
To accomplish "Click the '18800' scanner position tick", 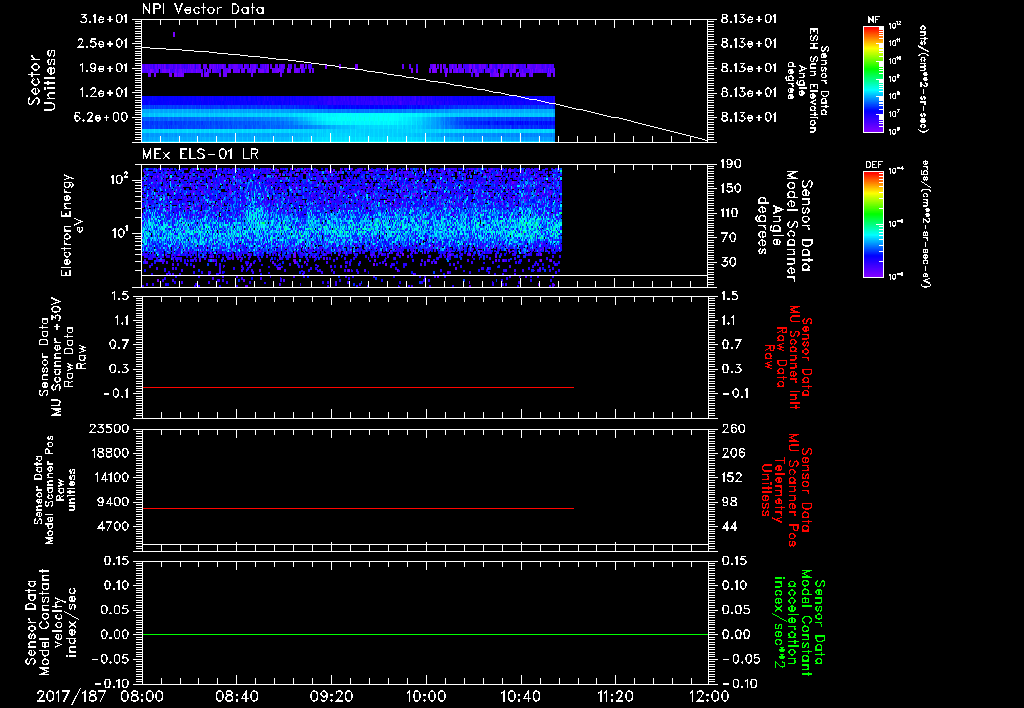I will pyautogui.click(x=108, y=453).
